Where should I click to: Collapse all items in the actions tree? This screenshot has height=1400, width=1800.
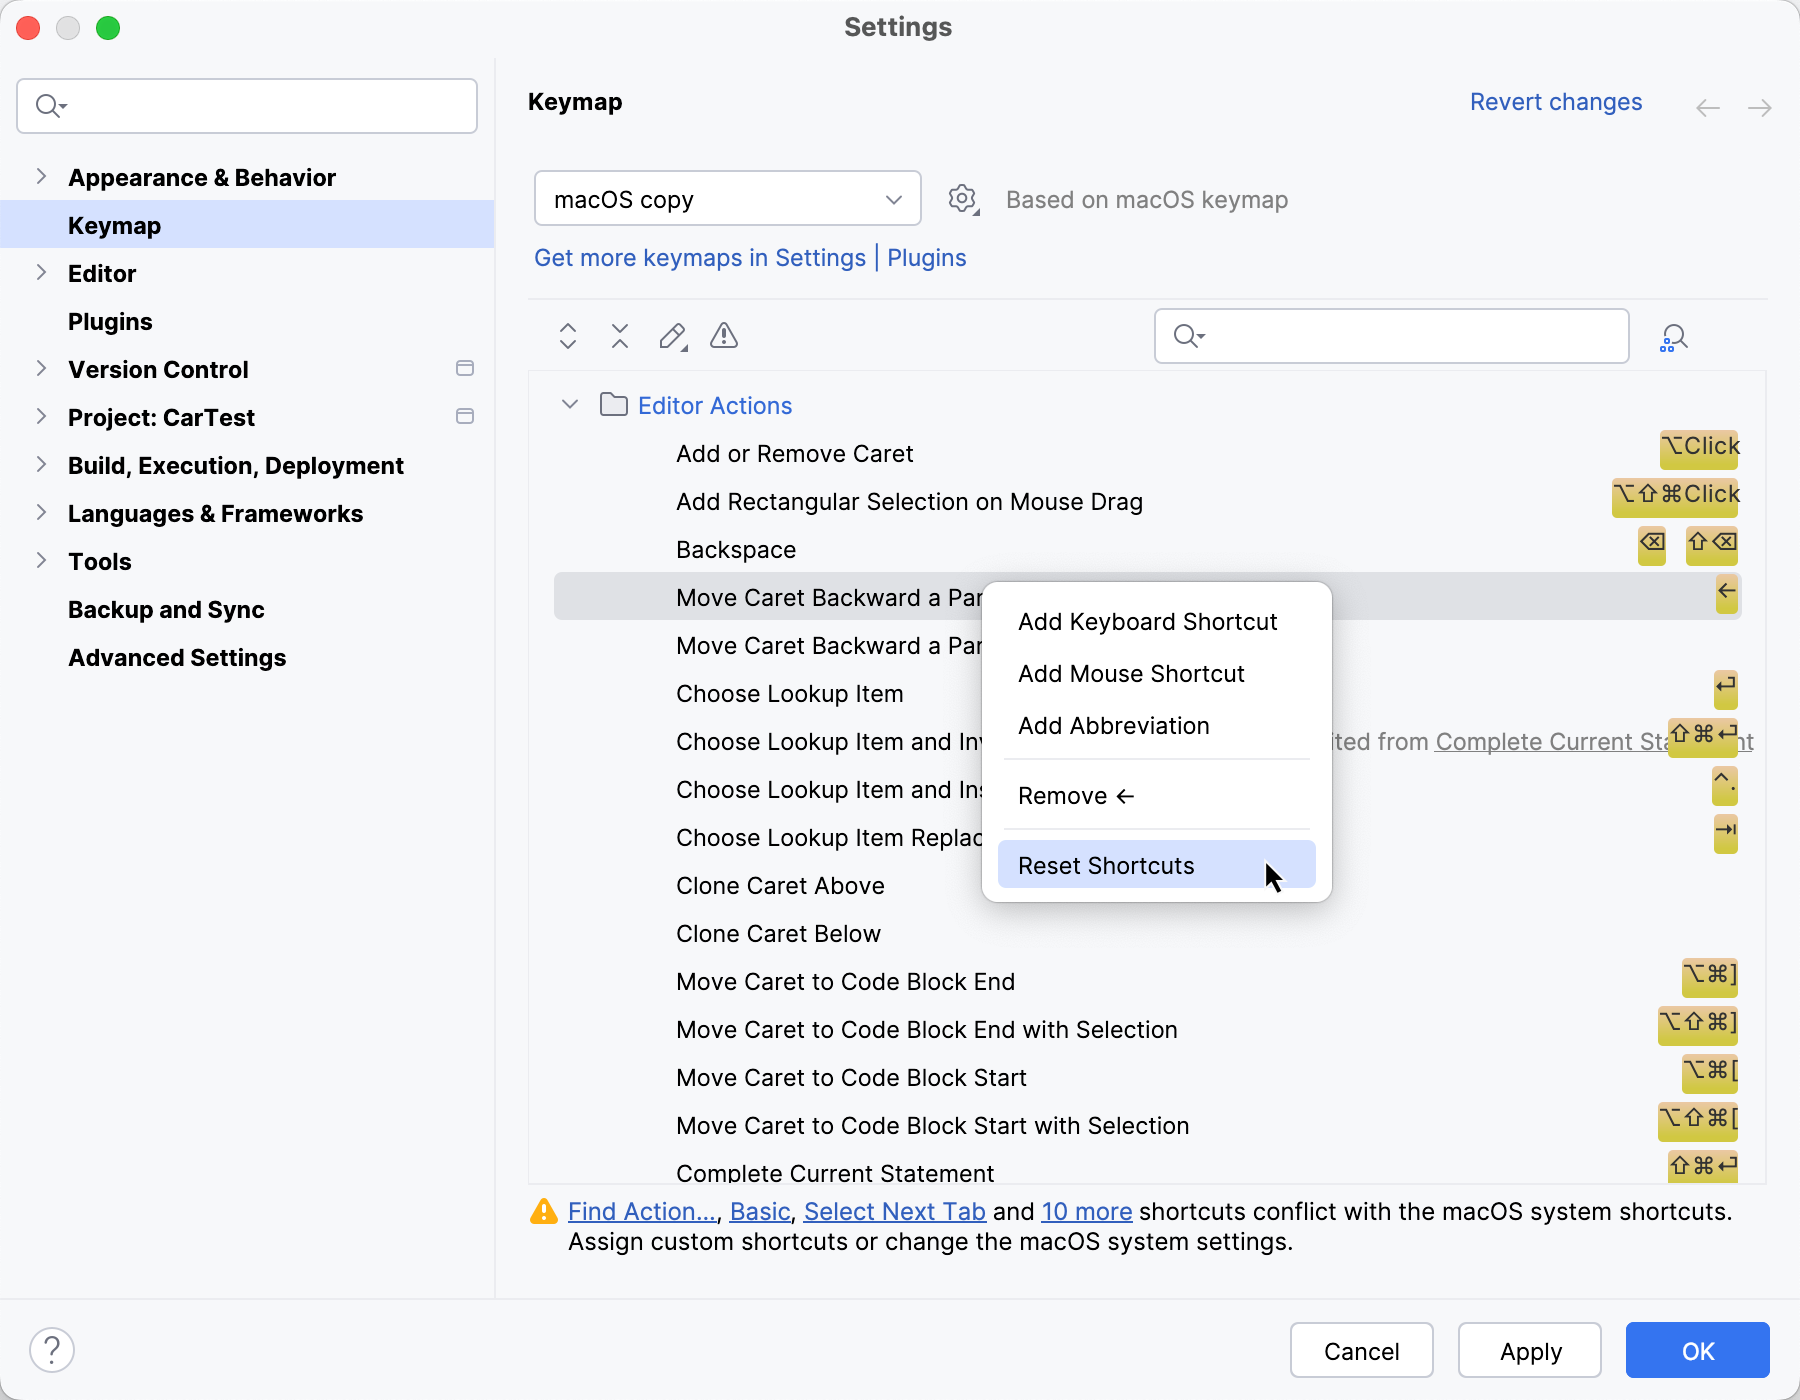[x=619, y=336]
